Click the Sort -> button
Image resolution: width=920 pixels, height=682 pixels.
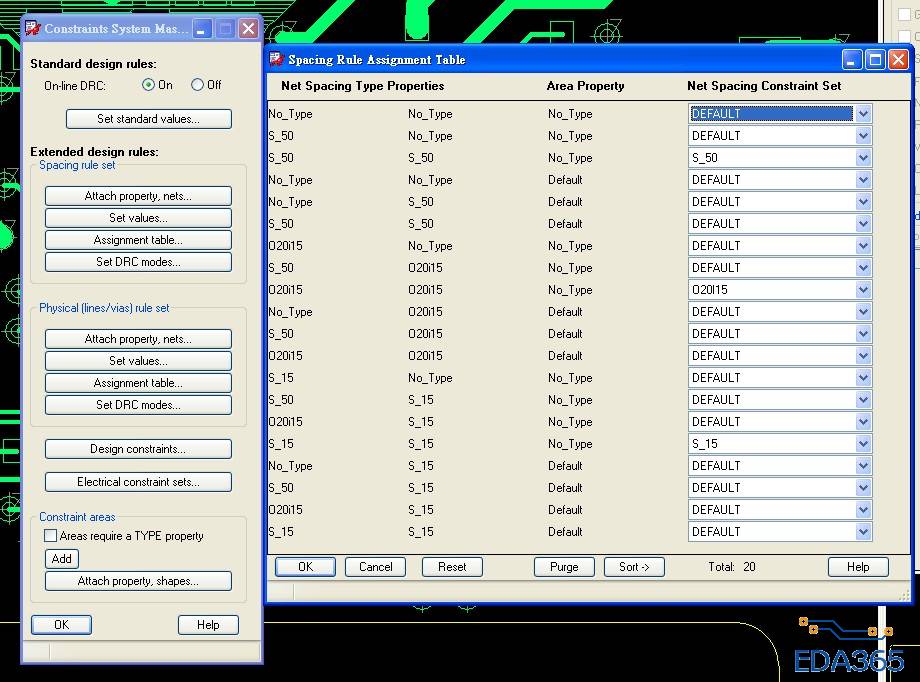click(x=634, y=567)
